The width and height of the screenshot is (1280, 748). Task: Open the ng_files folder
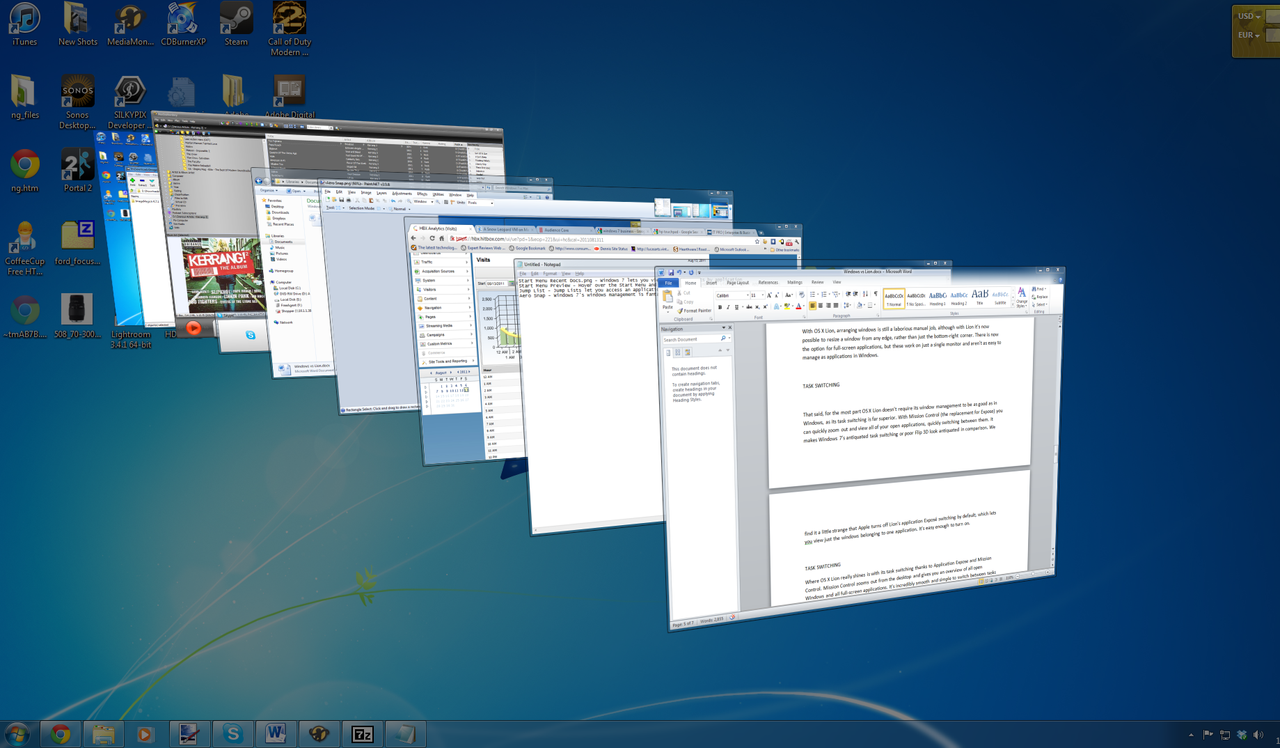coord(25,96)
